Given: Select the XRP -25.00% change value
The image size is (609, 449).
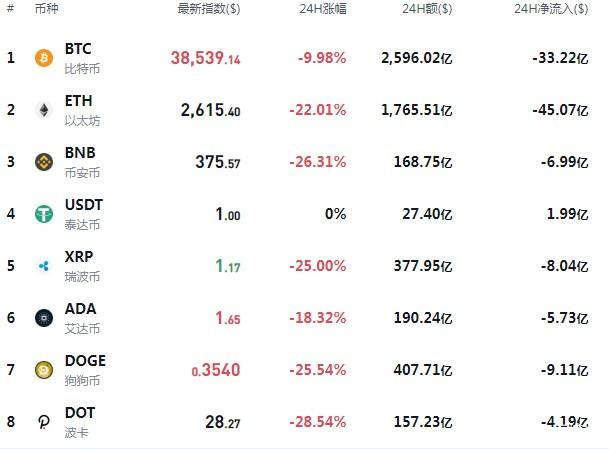Looking at the screenshot, I should coord(318,266).
